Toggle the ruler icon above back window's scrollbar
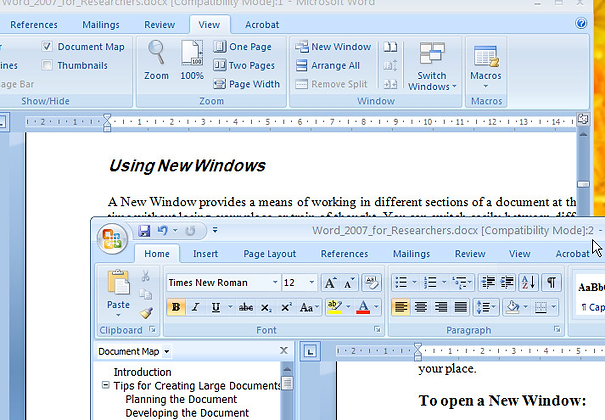 point(583,119)
